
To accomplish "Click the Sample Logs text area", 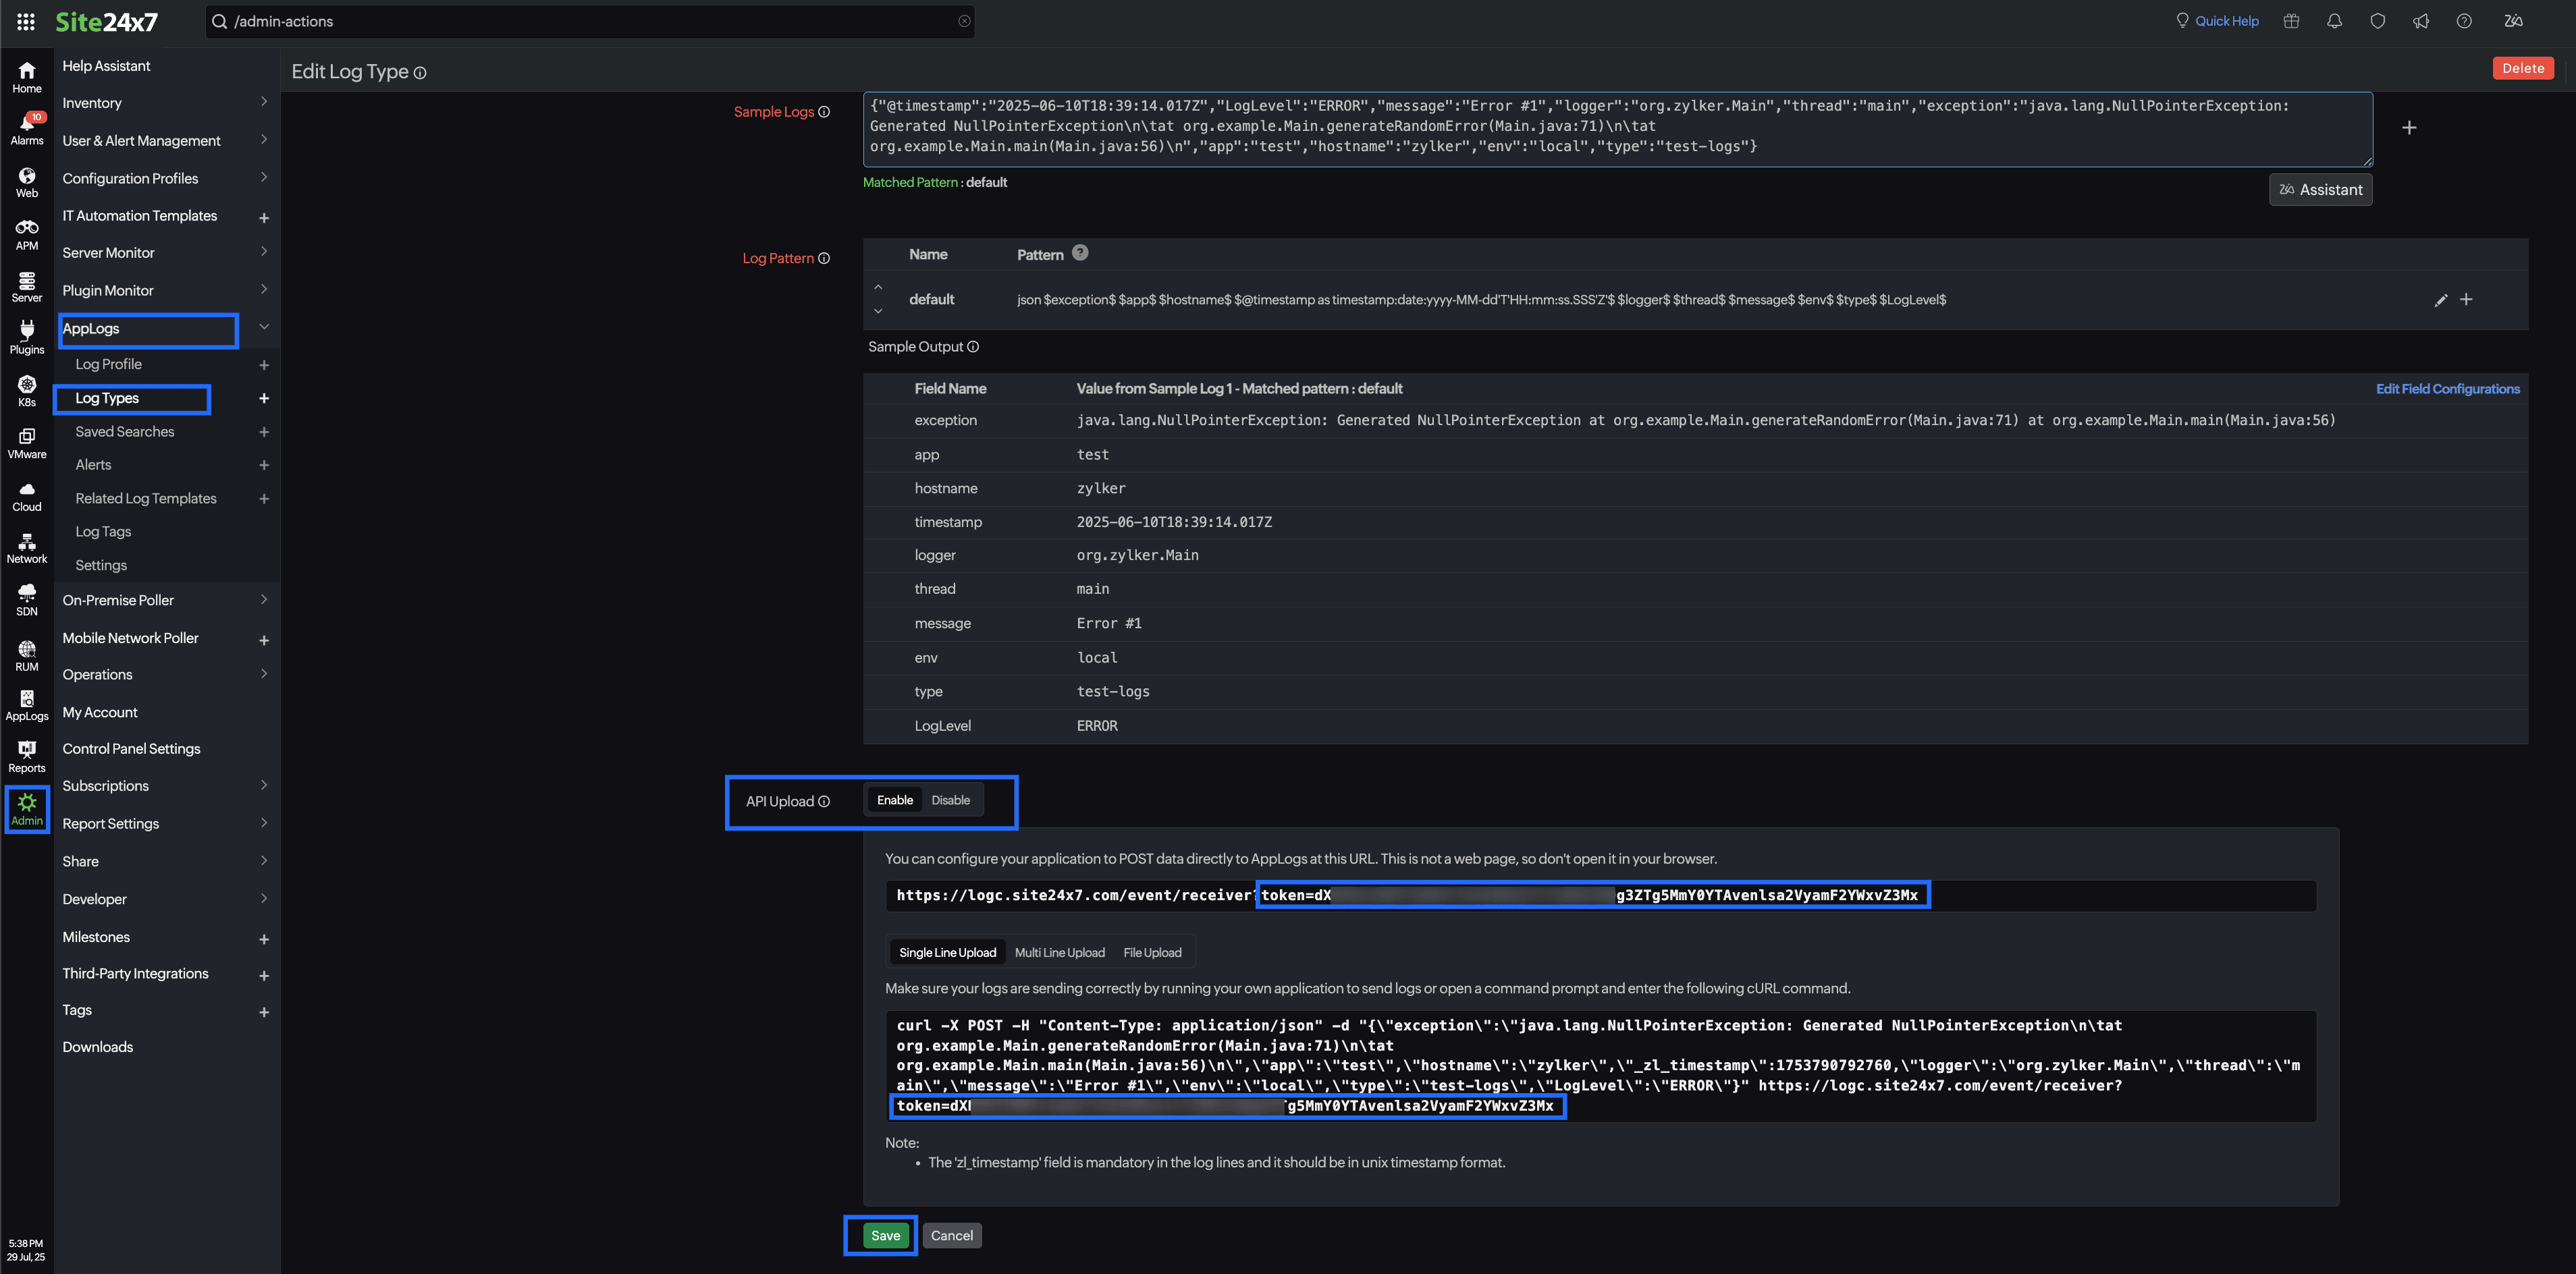I will [x=1616, y=128].
